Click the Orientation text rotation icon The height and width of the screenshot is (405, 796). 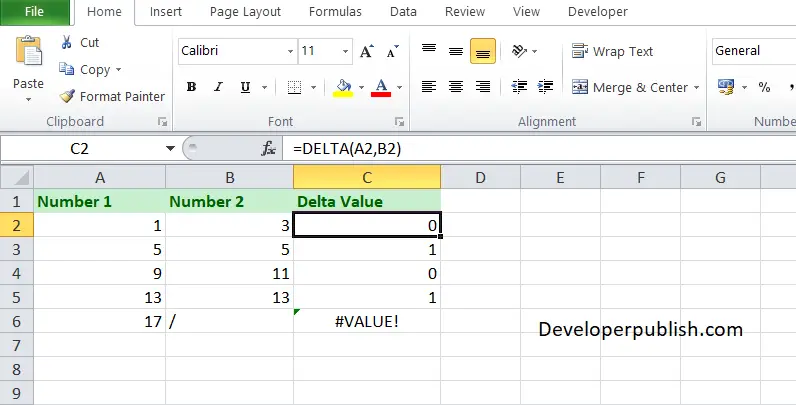(520, 51)
